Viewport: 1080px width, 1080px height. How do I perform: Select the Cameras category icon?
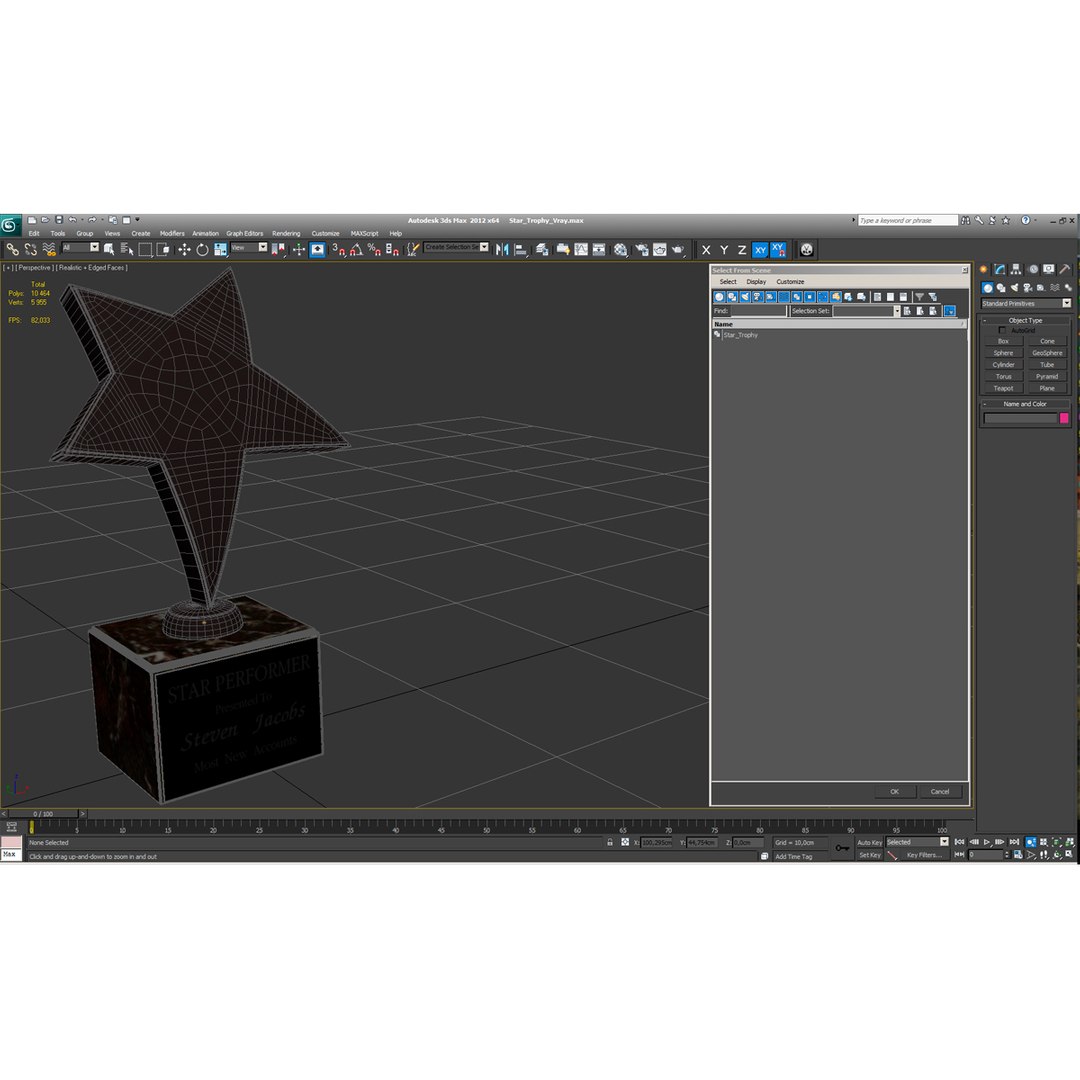point(1028,288)
